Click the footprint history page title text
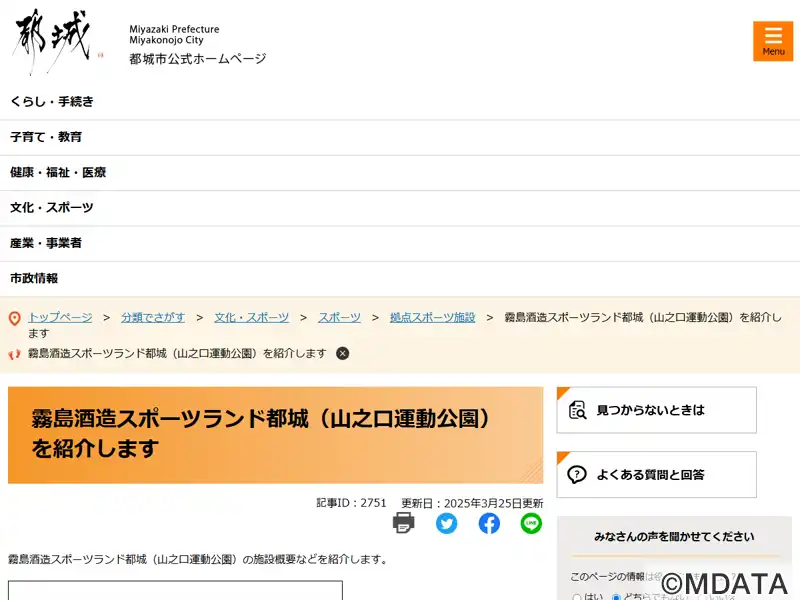The width and height of the screenshot is (800, 600). [x=177, y=353]
